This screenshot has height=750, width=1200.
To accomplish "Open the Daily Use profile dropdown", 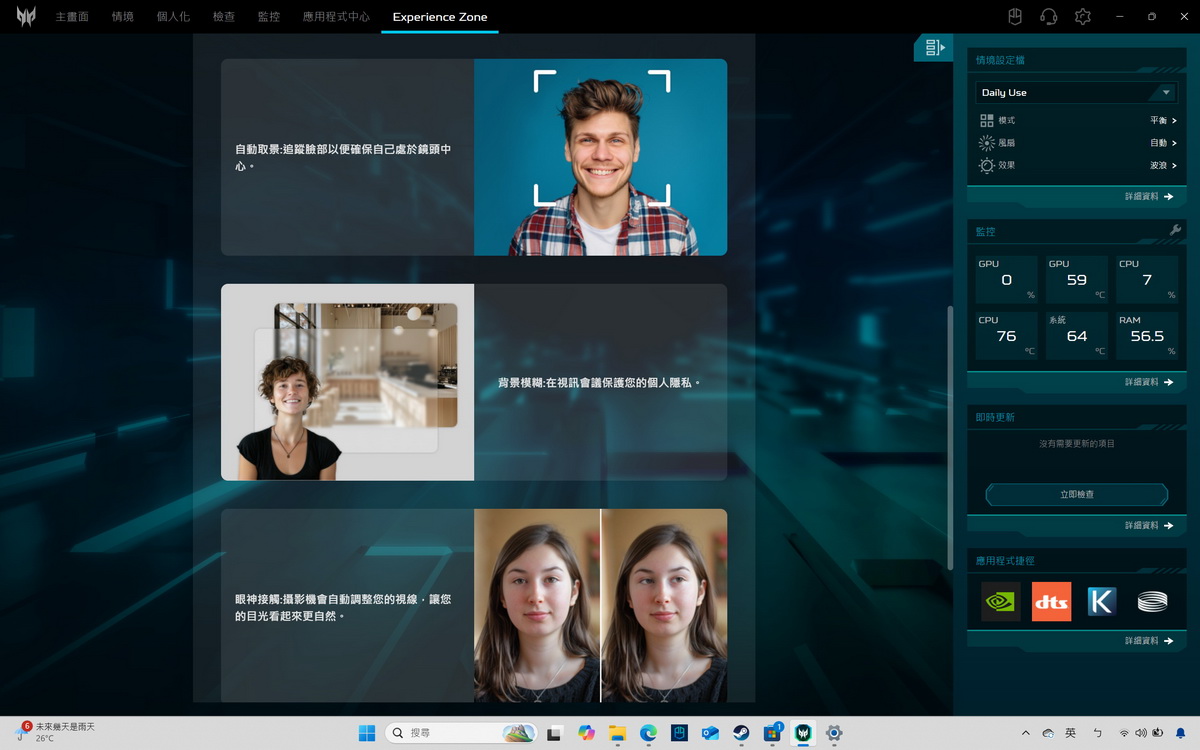I will pyautogui.click(x=1076, y=92).
